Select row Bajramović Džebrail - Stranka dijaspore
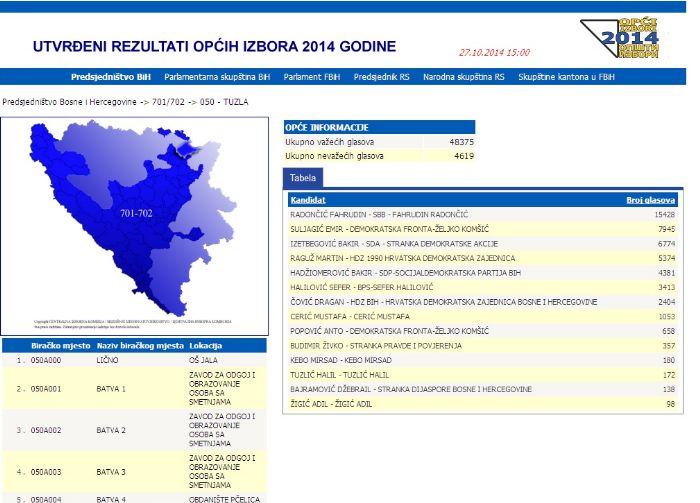Screen dimensions: 700x503 pyautogui.click(x=483, y=389)
